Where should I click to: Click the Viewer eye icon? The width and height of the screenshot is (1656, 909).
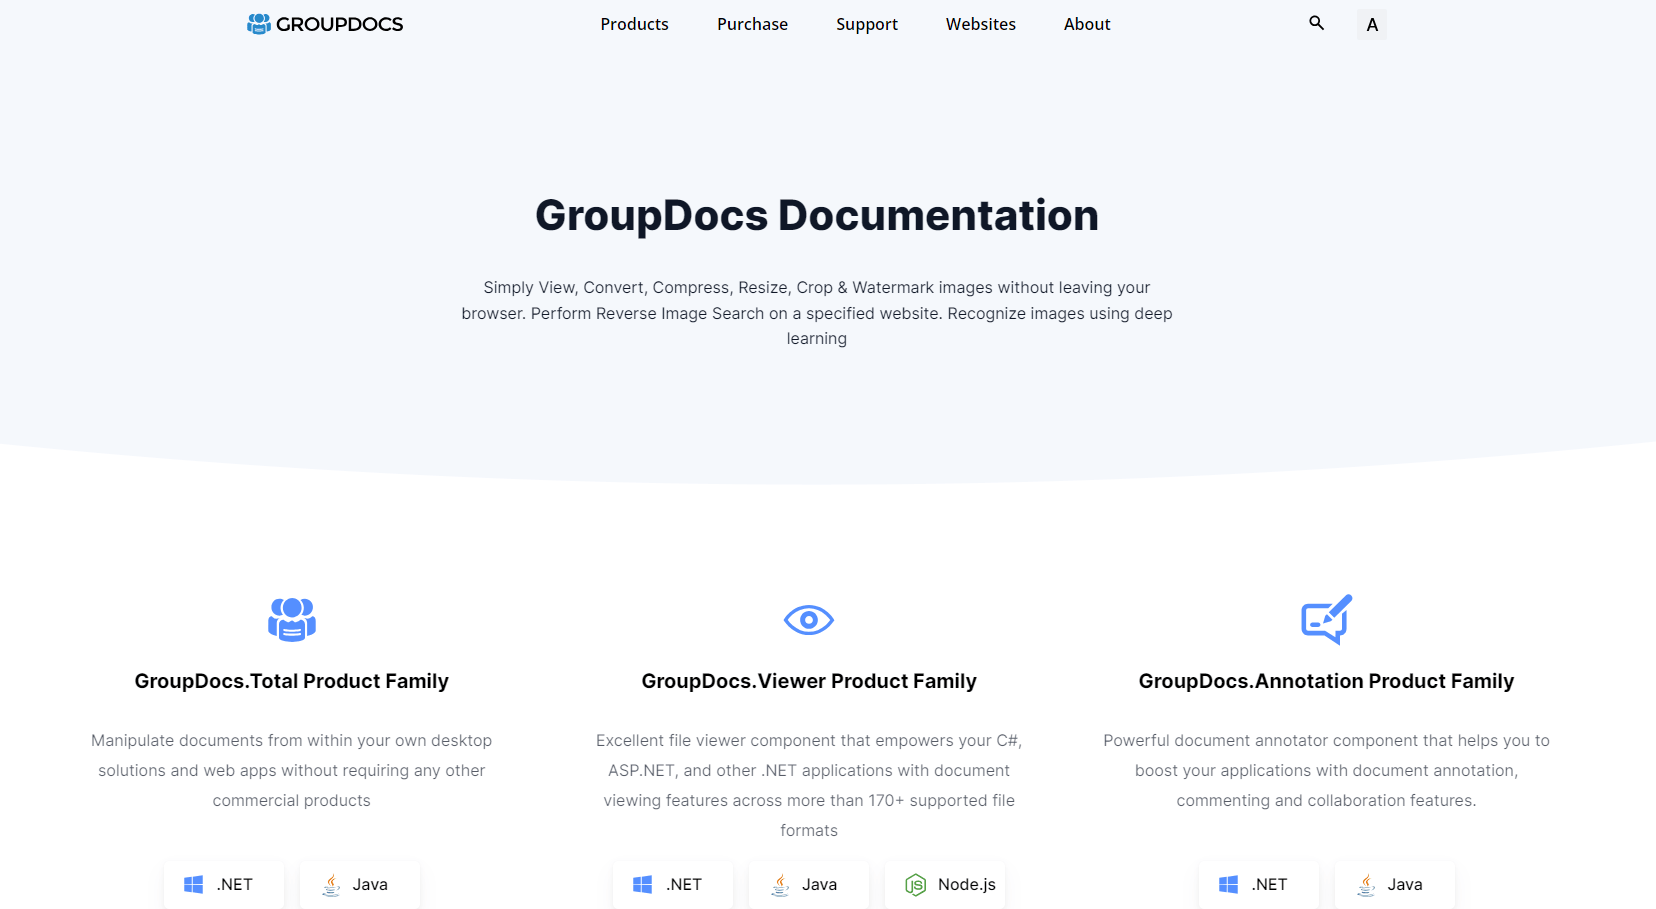tap(809, 620)
